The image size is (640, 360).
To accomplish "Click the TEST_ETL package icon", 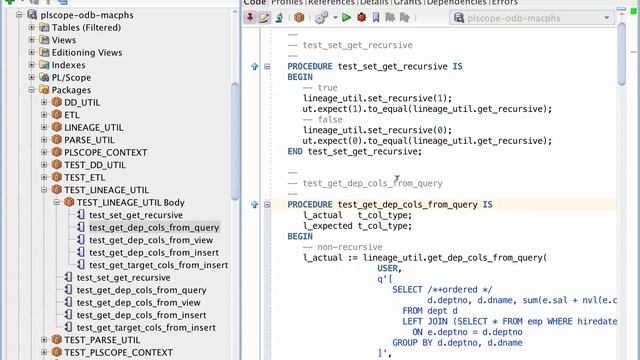I will pos(57,177).
